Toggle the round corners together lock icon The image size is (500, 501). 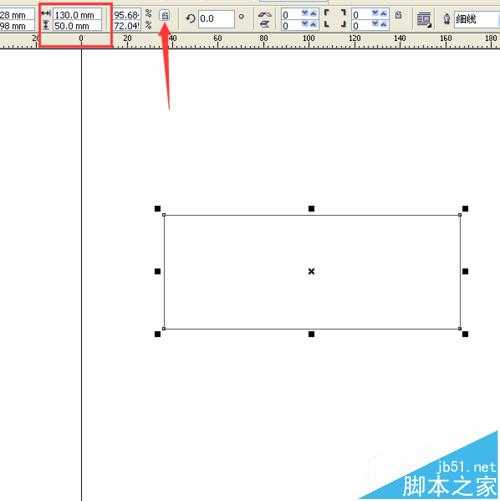tap(398, 15)
